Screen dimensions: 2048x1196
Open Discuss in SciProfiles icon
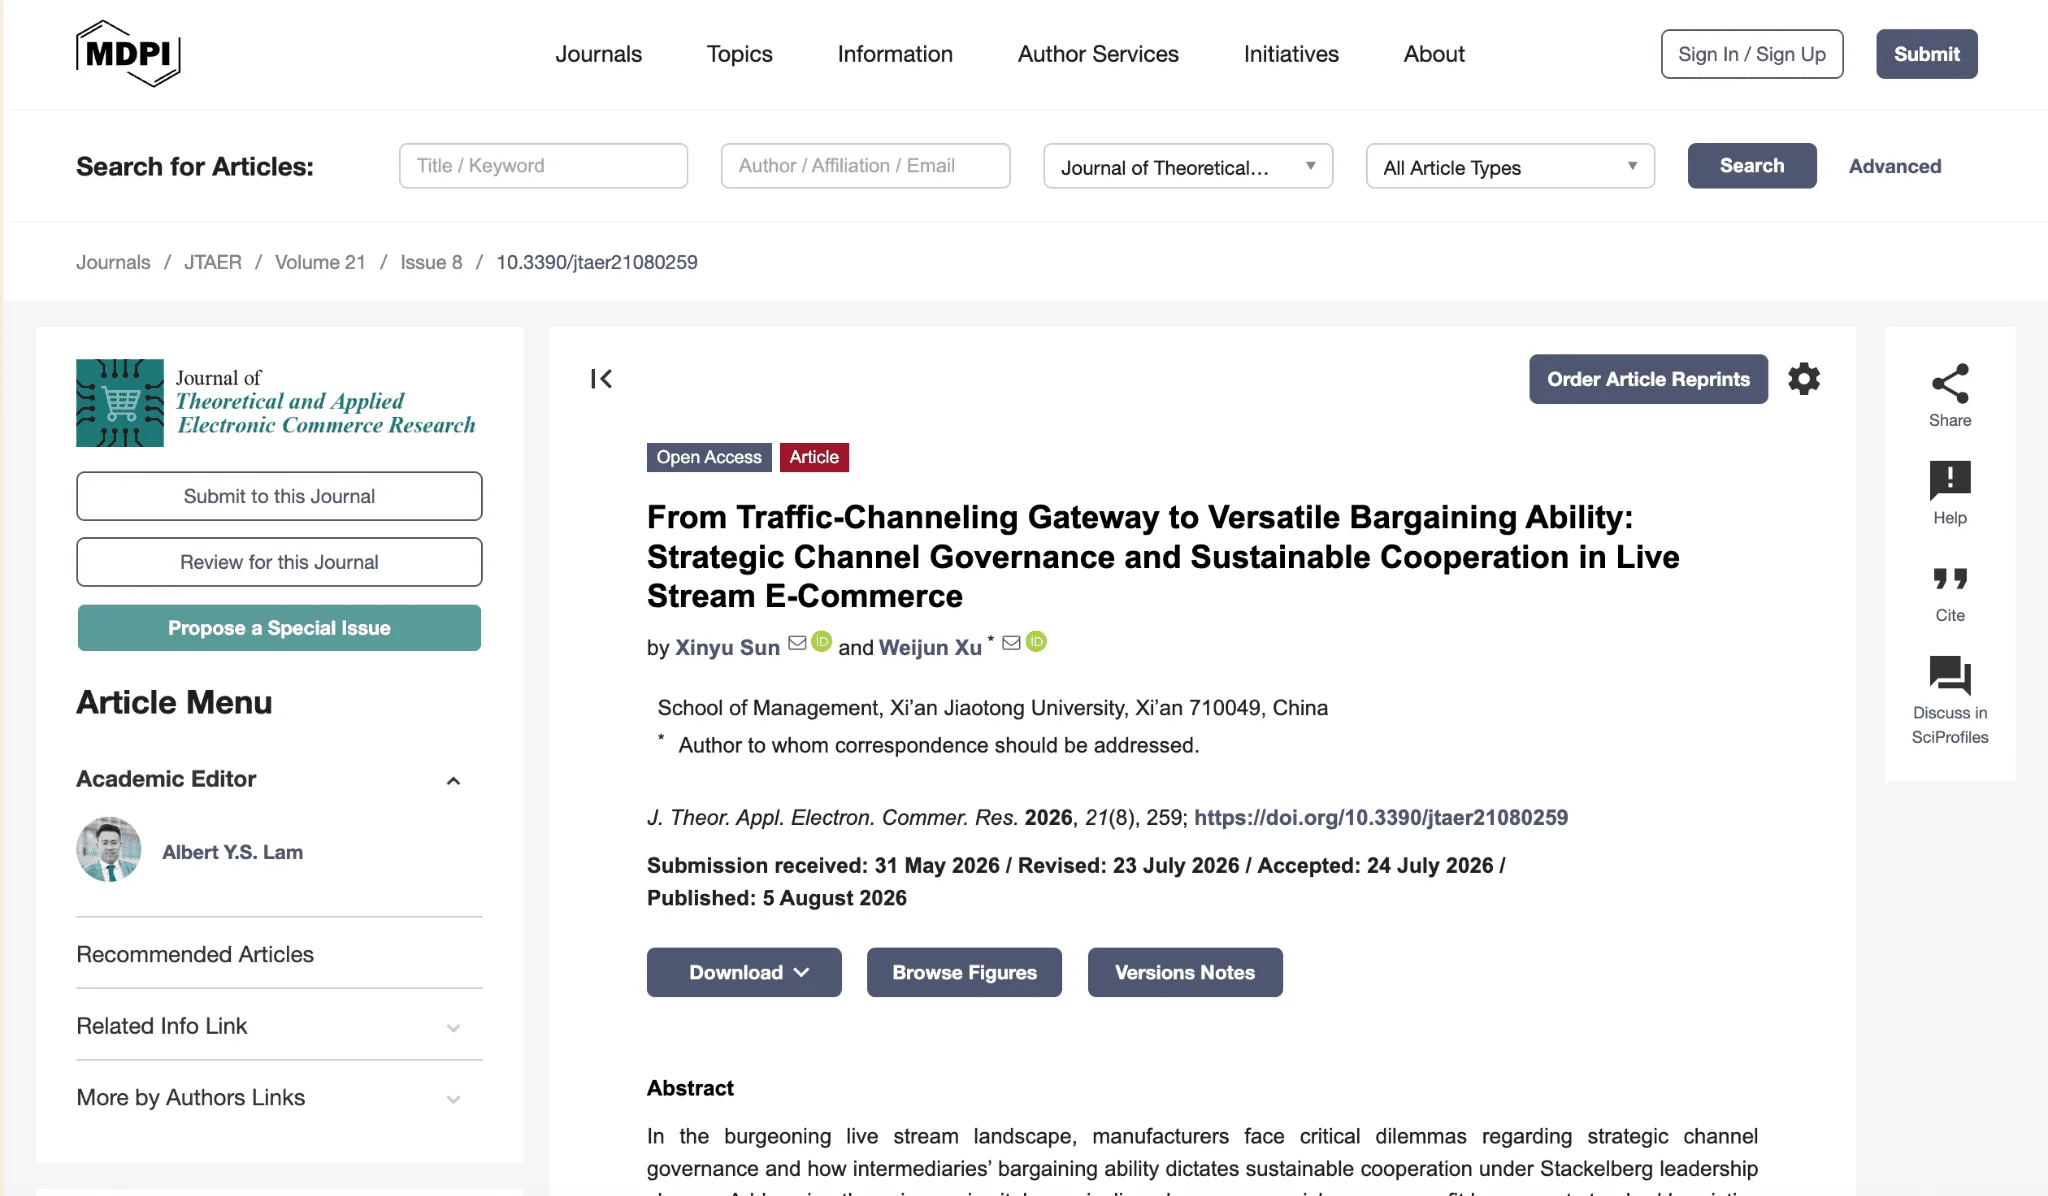click(1949, 676)
